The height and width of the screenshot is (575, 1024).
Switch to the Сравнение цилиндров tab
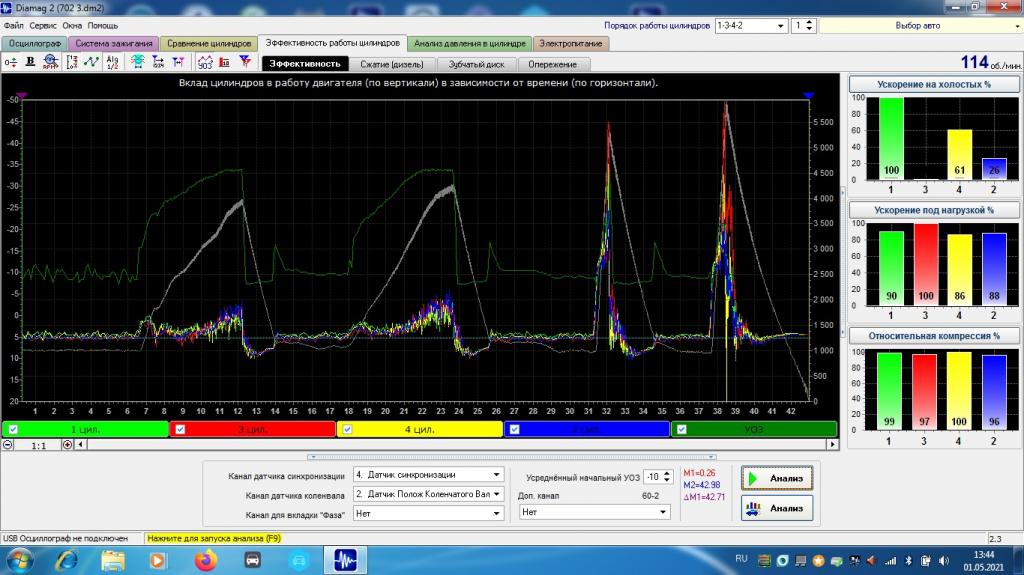[209, 43]
